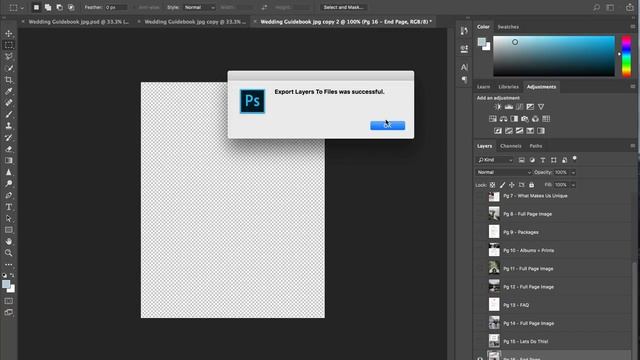Add a Photo Filter adjustment

click(524, 119)
